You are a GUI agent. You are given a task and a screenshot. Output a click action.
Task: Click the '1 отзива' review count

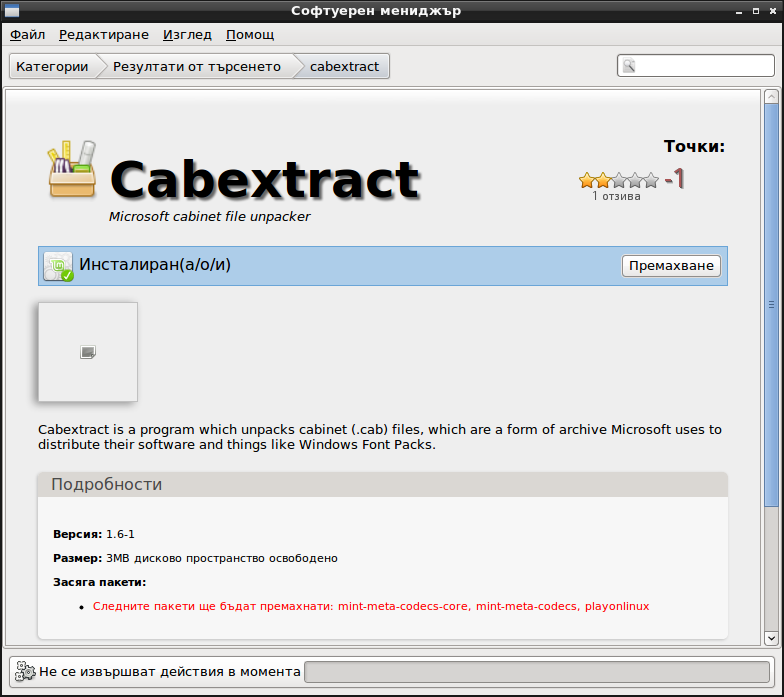[x=616, y=196]
